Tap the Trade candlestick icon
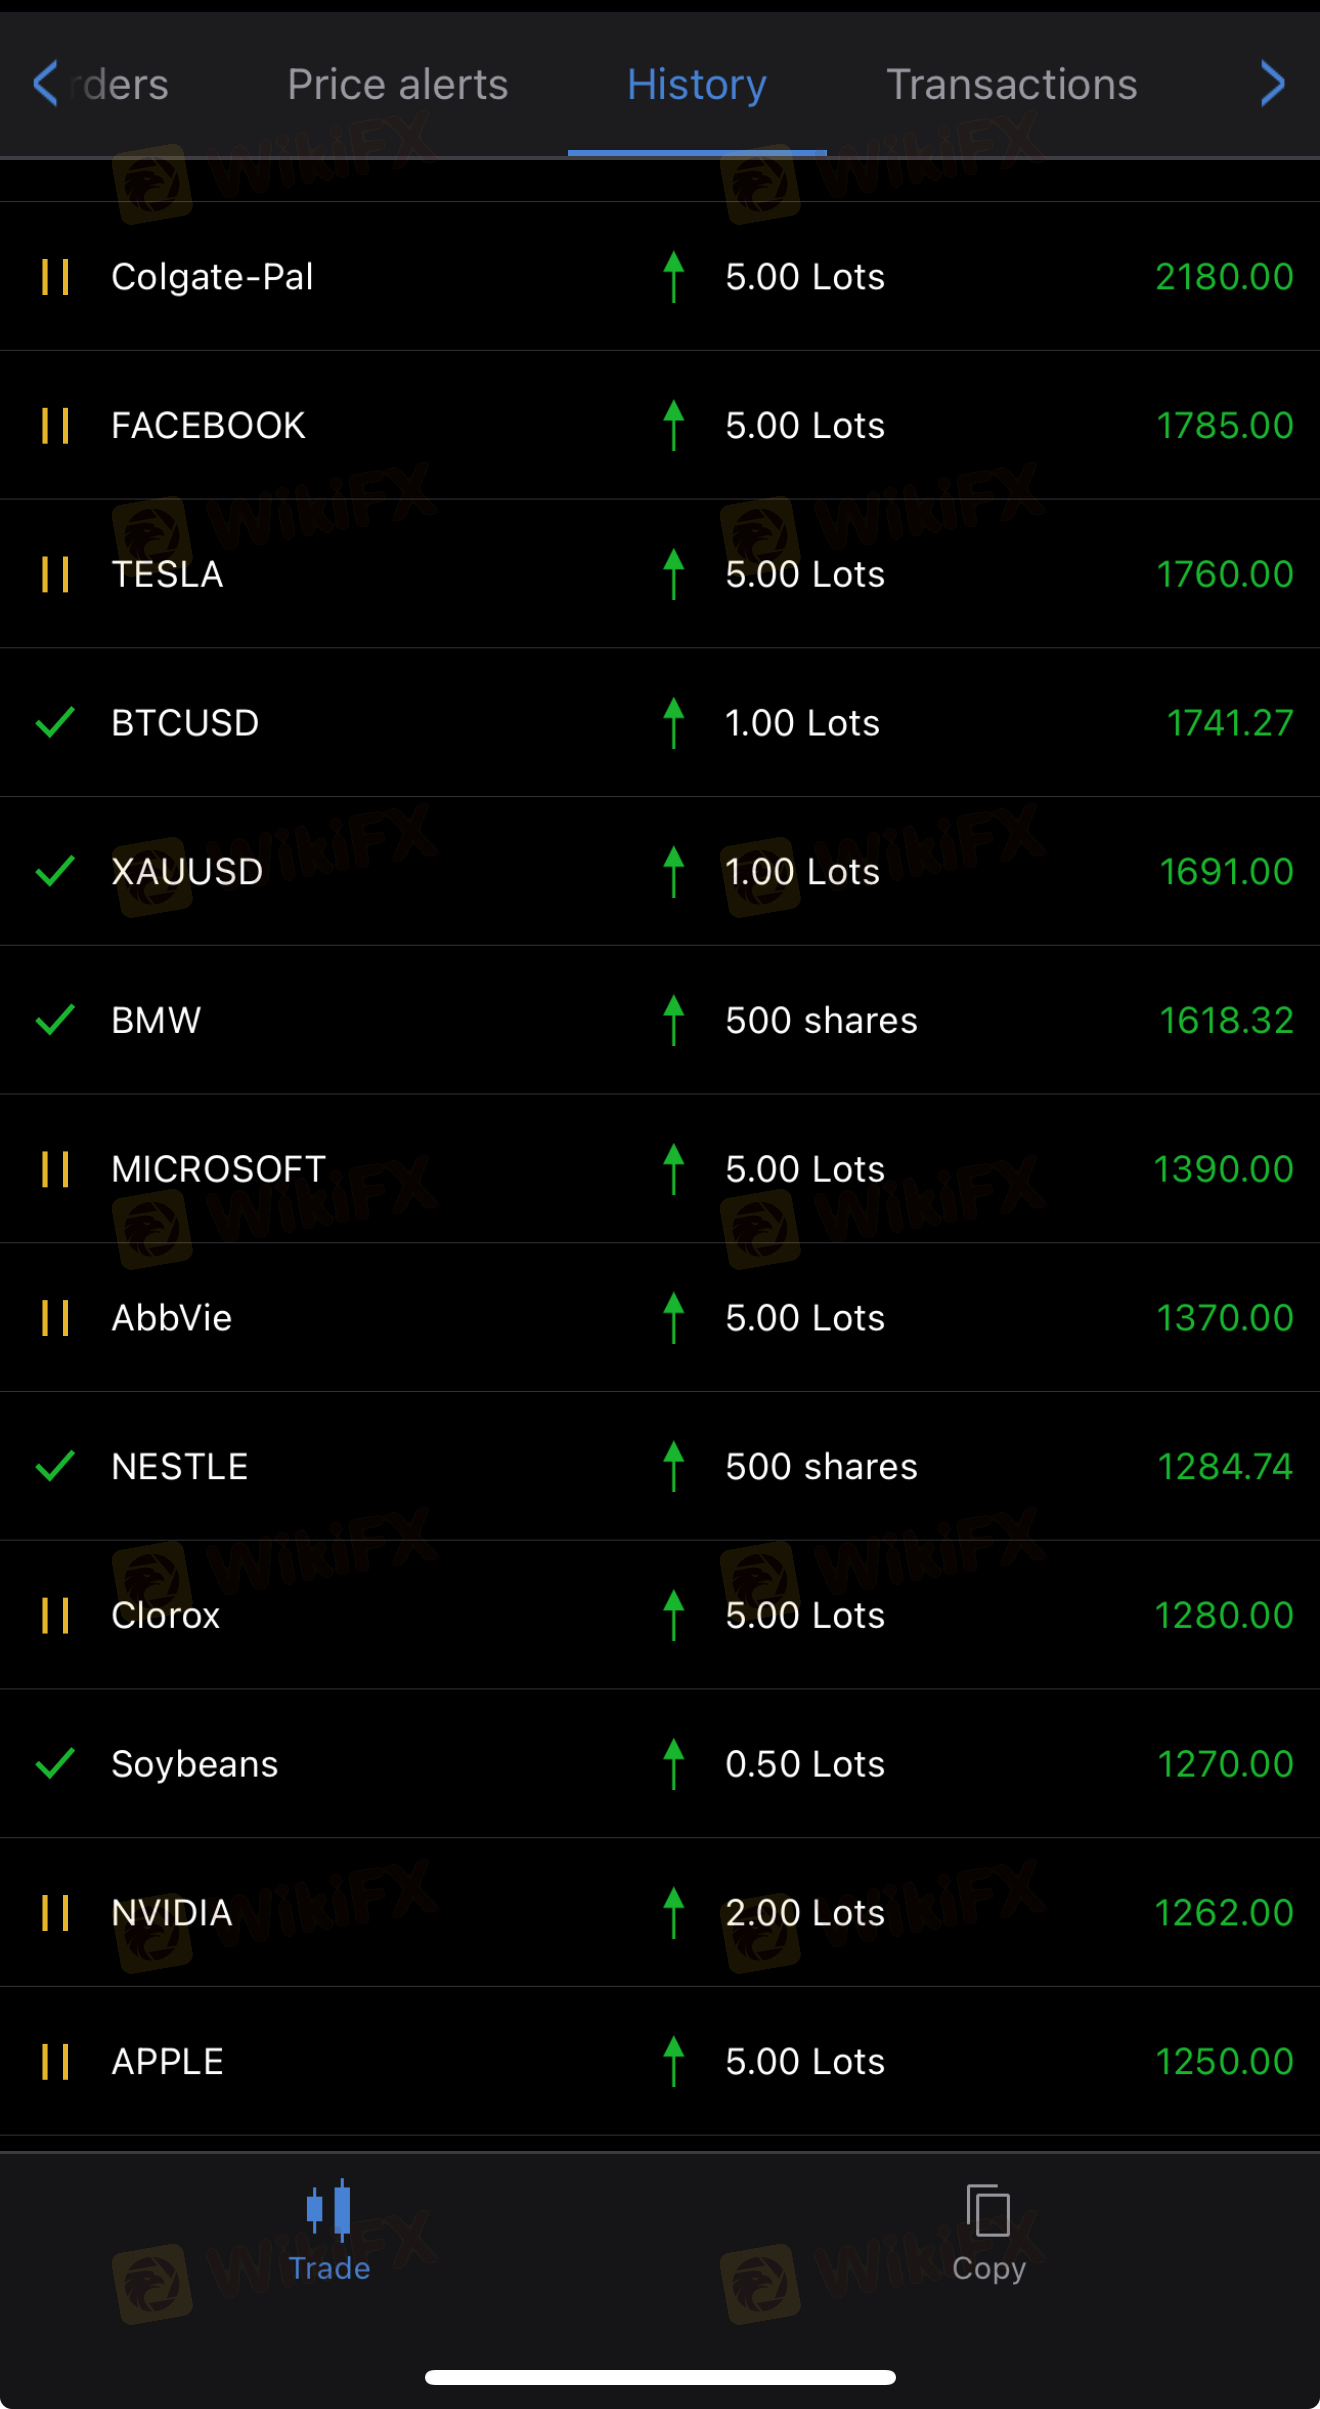The height and width of the screenshot is (2409, 1320). pyautogui.click(x=329, y=2209)
